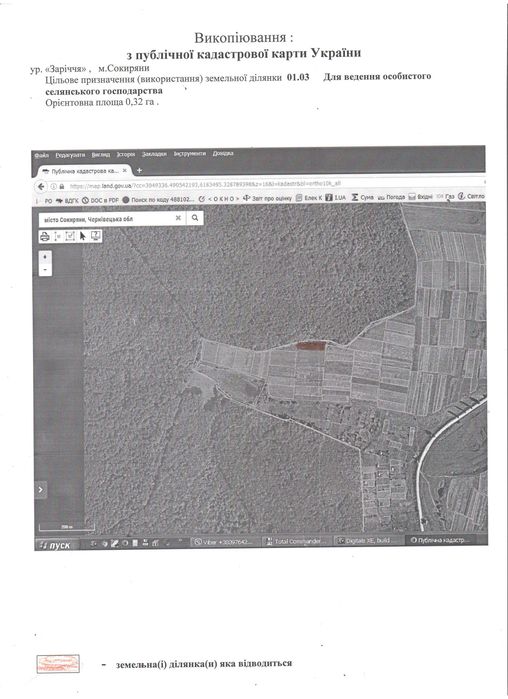508x699 pixels.
Task: Click the print icon in map toolbar
Action: [45, 236]
